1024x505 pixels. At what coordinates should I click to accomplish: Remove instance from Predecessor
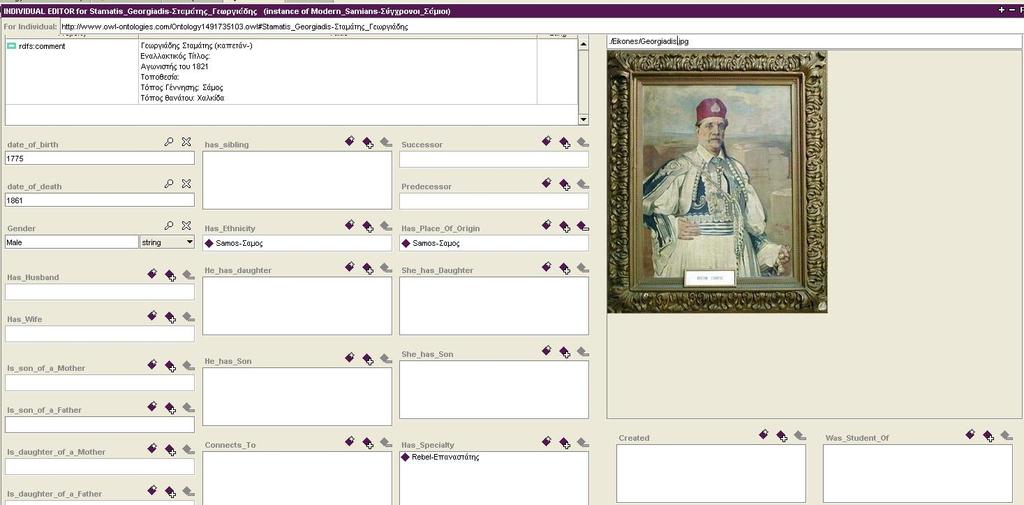pos(583,184)
